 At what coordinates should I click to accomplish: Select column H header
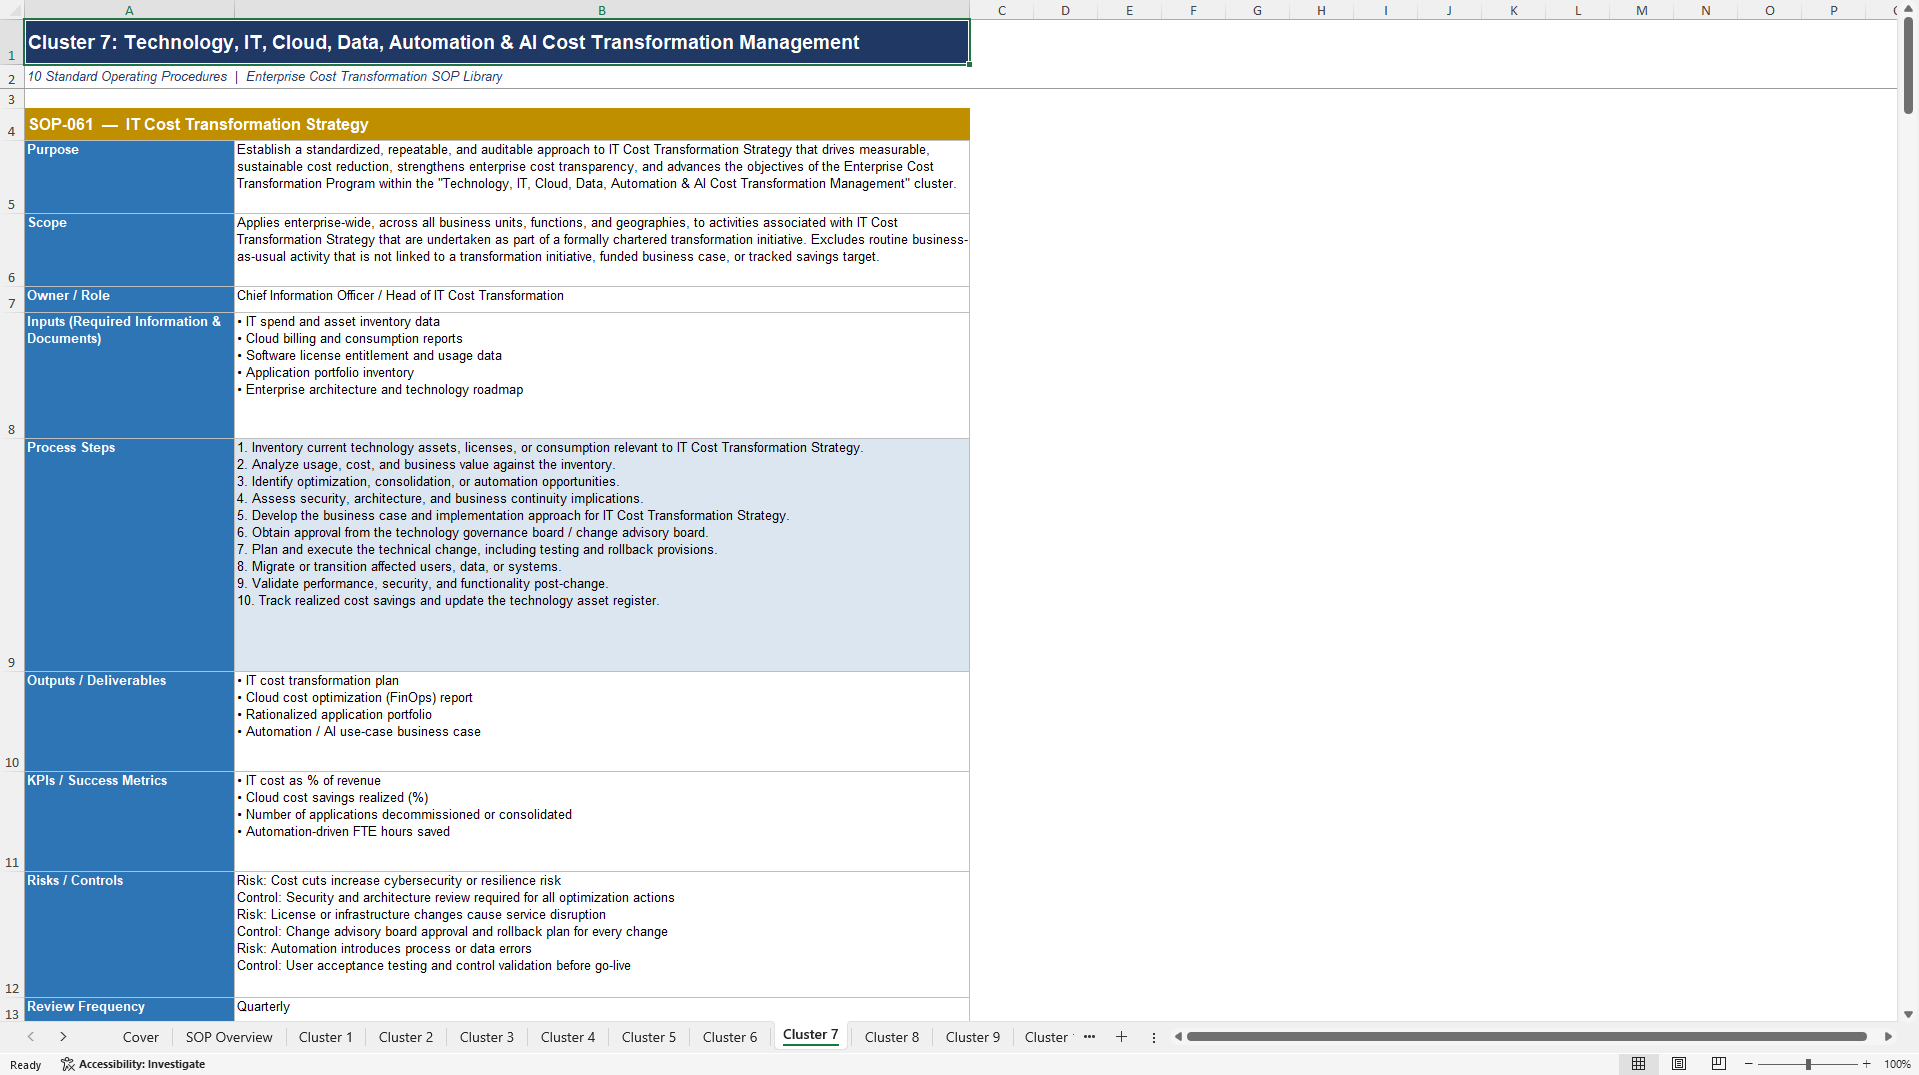point(1321,10)
